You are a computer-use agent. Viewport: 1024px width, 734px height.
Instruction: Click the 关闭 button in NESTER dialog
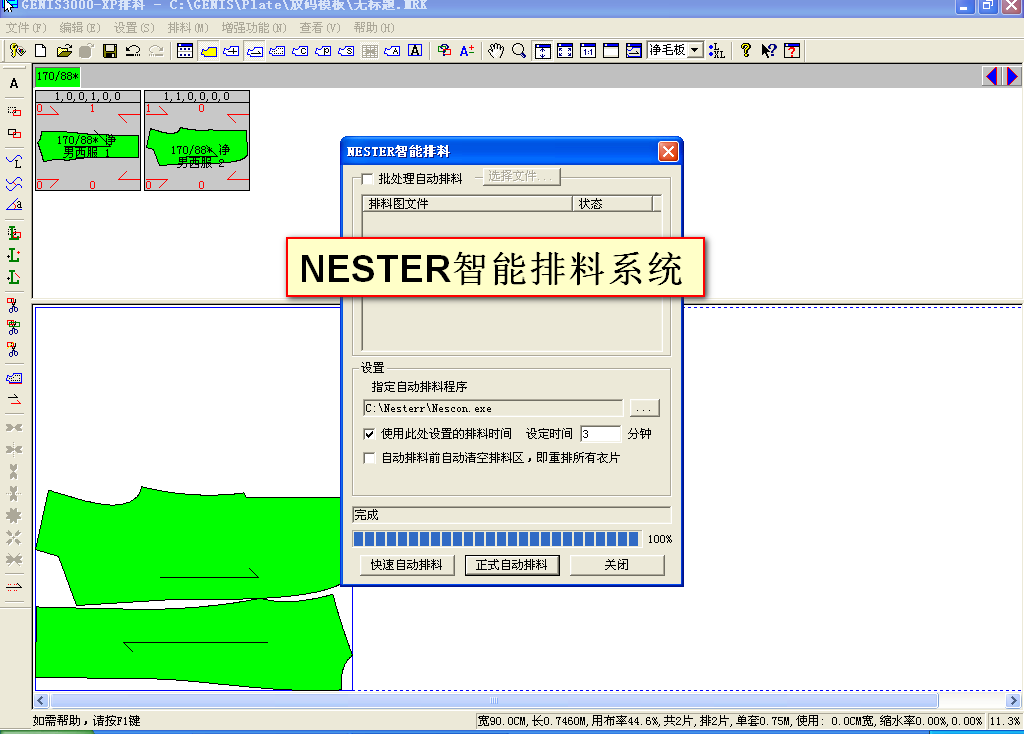(x=617, y=565)
